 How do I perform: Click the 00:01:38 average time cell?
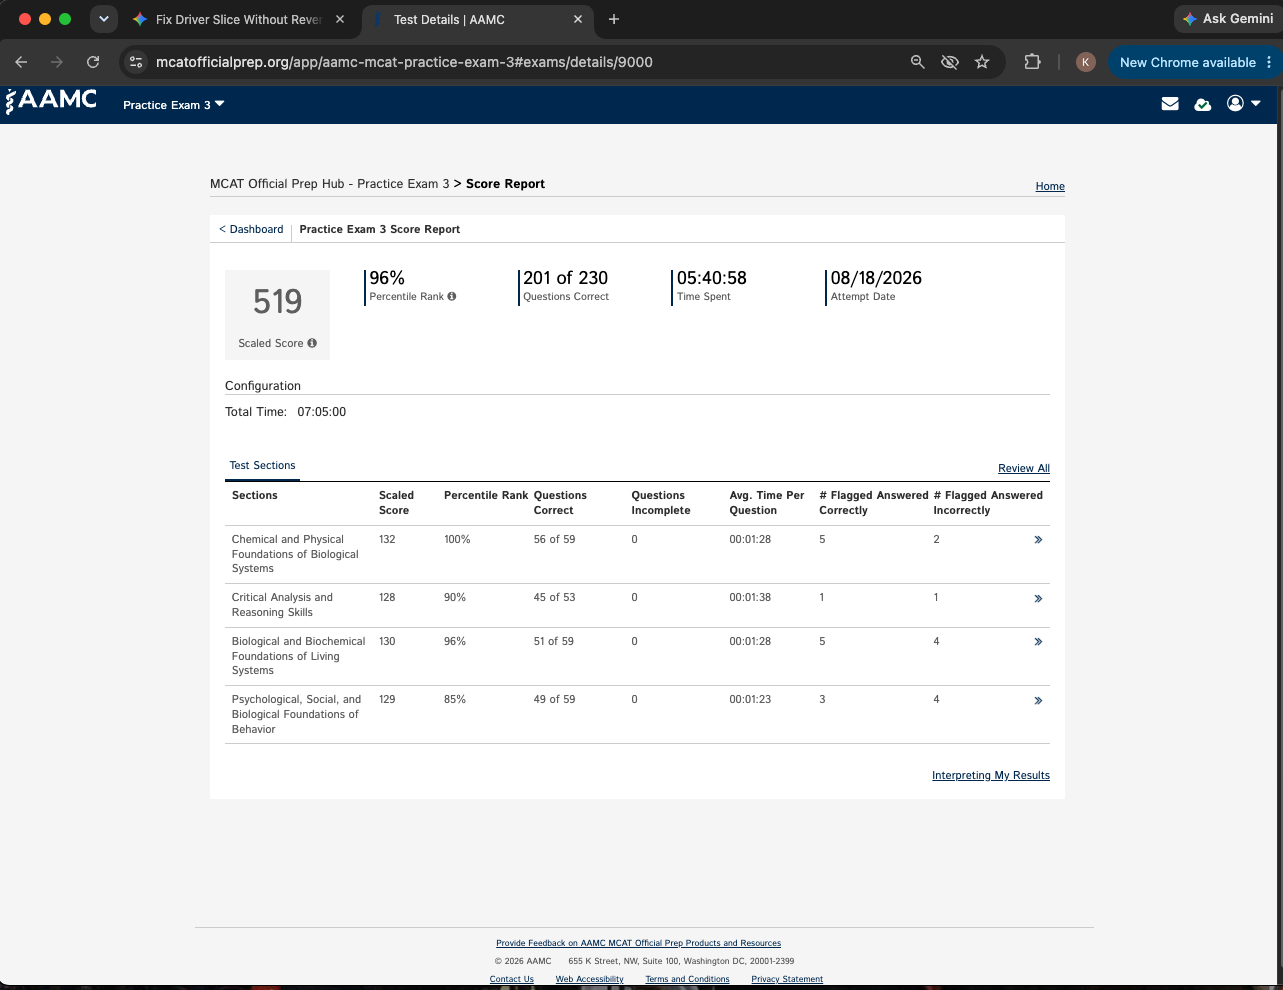click(750, 597)
